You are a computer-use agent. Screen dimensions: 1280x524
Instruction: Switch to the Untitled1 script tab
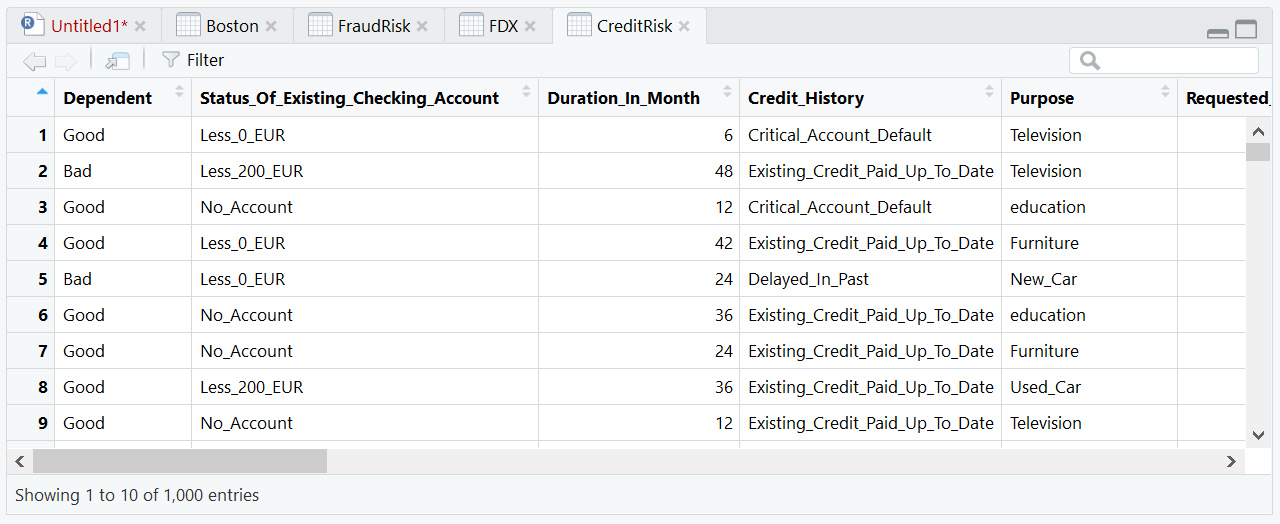pos(89,26)
